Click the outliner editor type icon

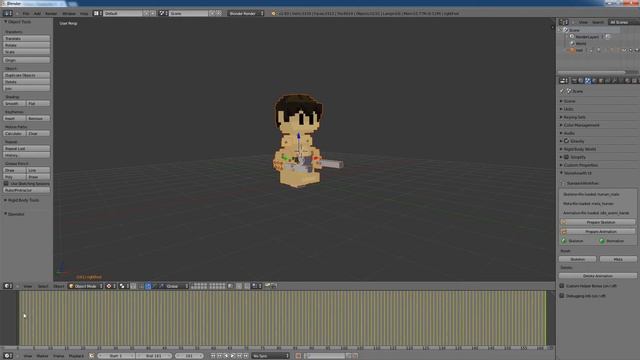tap(564, 22)
